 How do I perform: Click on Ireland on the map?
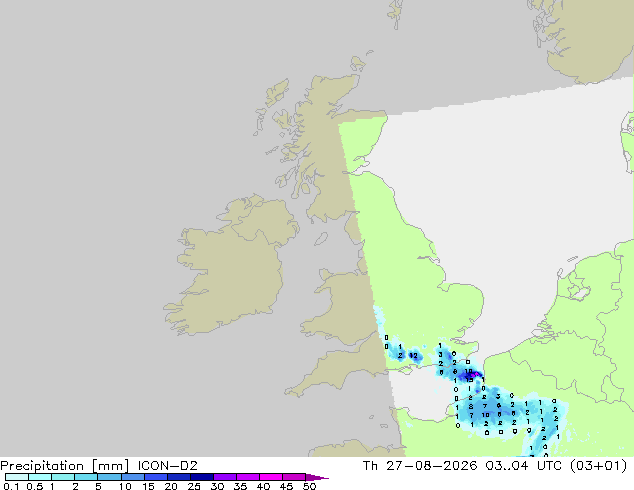click(230, 271)
